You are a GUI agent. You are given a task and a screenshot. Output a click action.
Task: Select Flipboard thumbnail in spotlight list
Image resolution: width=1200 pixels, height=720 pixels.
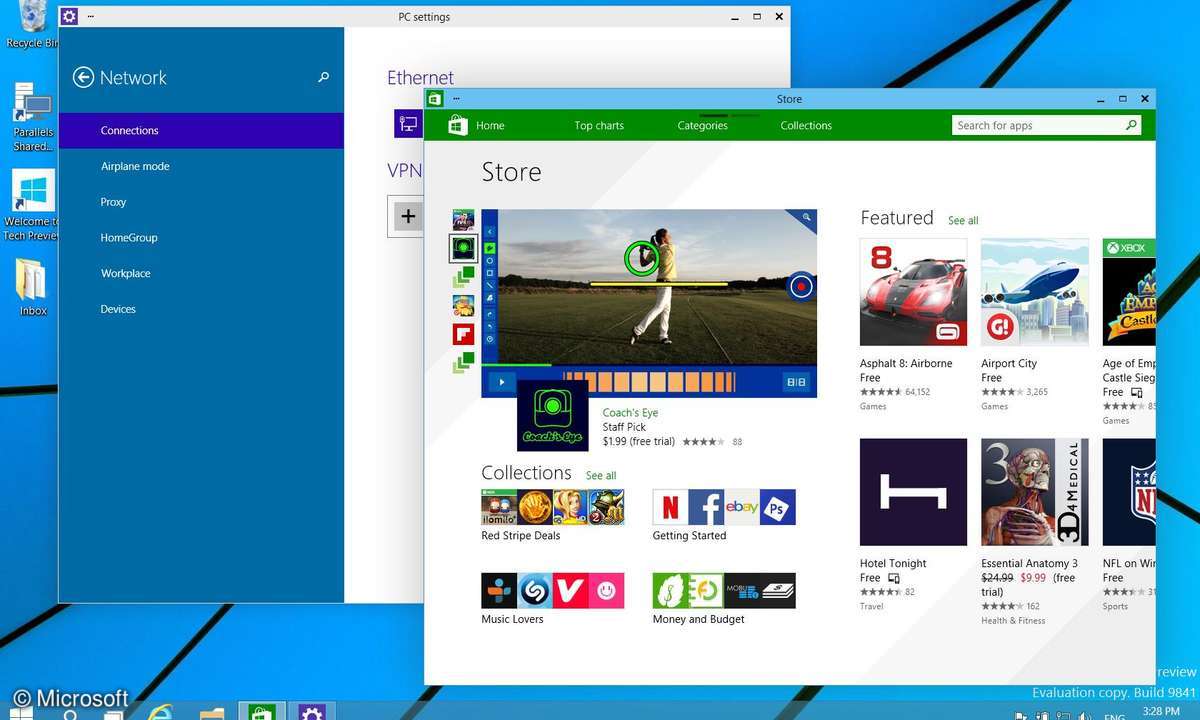coord(463,334)
